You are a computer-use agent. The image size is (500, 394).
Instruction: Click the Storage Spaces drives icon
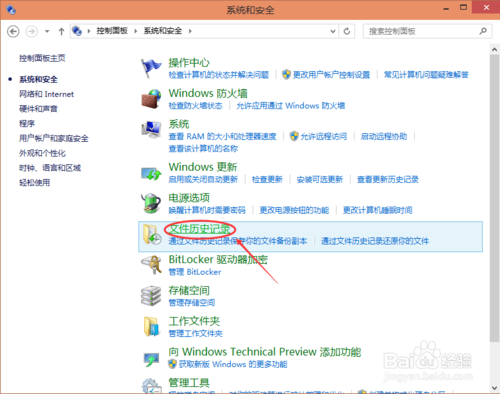tap(151, 296)
